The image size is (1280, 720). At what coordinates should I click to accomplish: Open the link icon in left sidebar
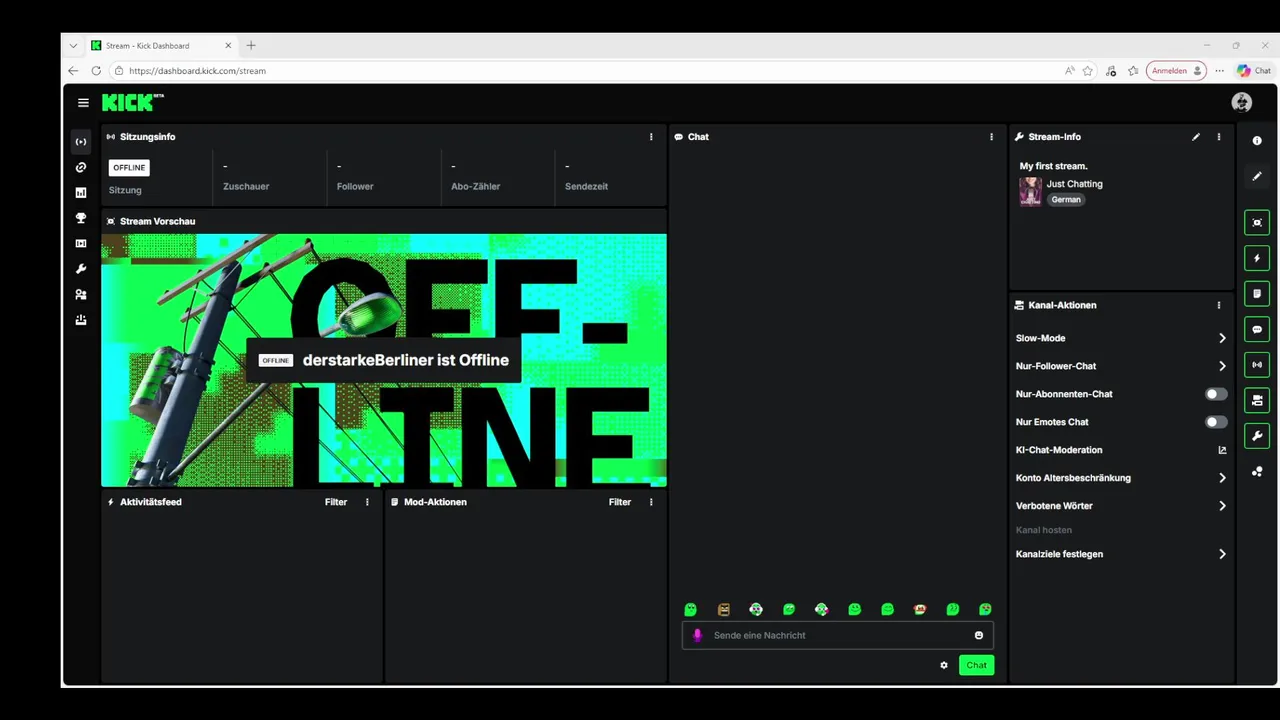click(81, 167)
